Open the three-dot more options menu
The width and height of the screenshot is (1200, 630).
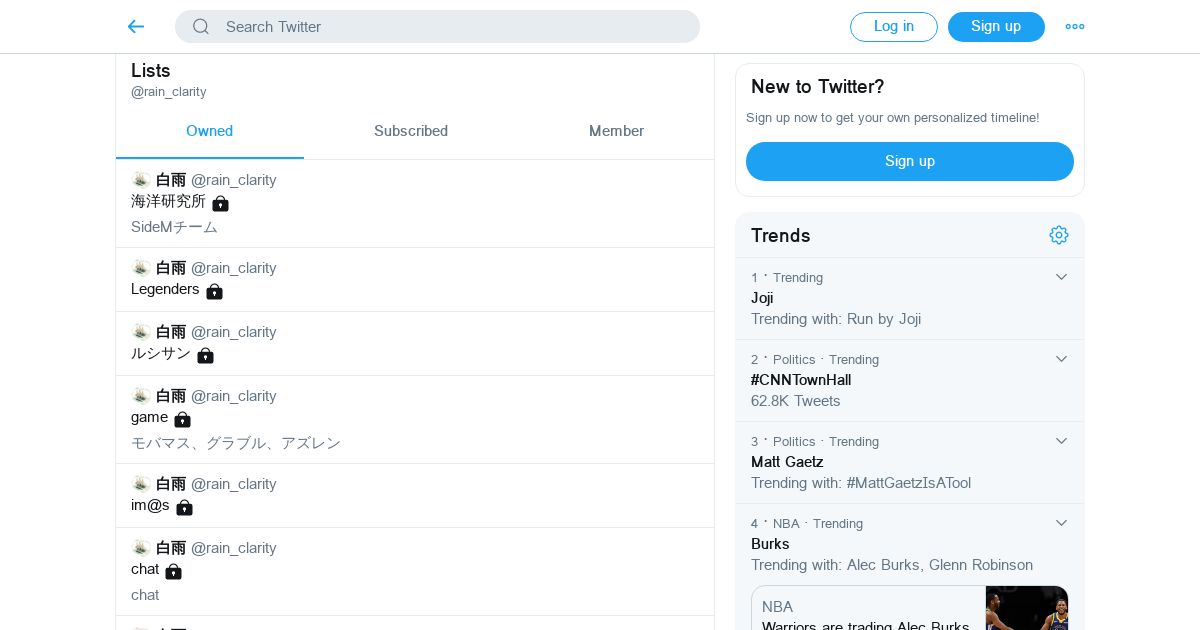pos(1075,27)
